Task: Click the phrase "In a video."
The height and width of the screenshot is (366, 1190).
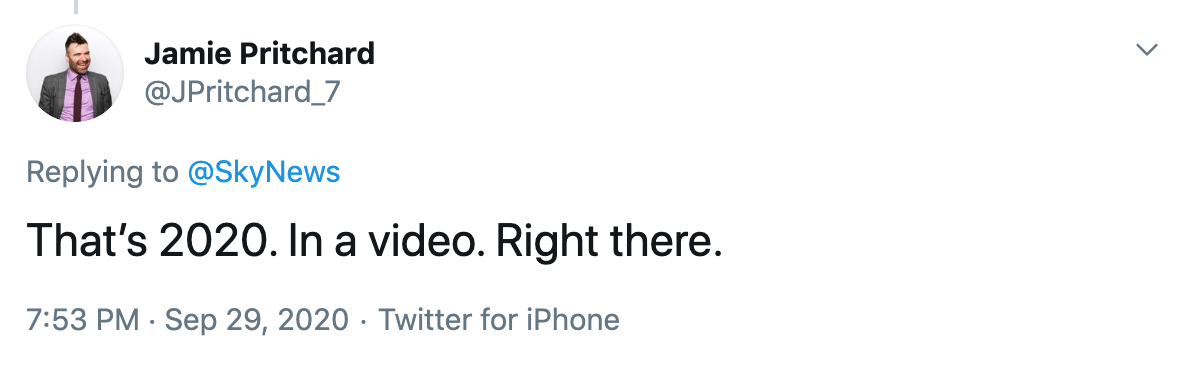Action: pyautogui.click(x=387, y=241)
